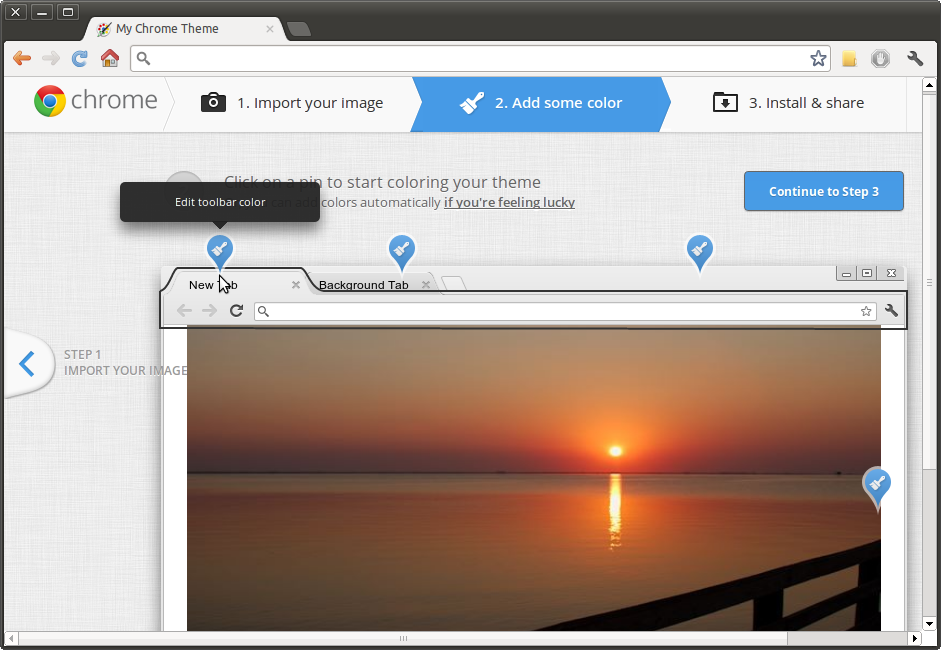Go to the Home page icon

[110, 59]
